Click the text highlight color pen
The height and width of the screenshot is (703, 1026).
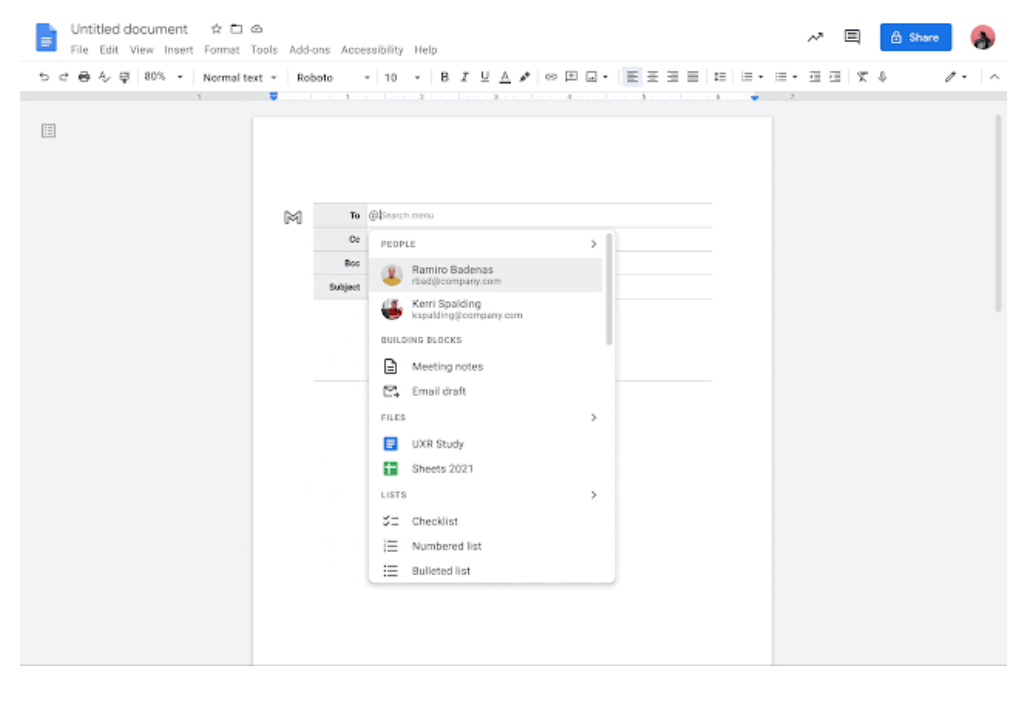pyautogui.click(x=525, y=77)
